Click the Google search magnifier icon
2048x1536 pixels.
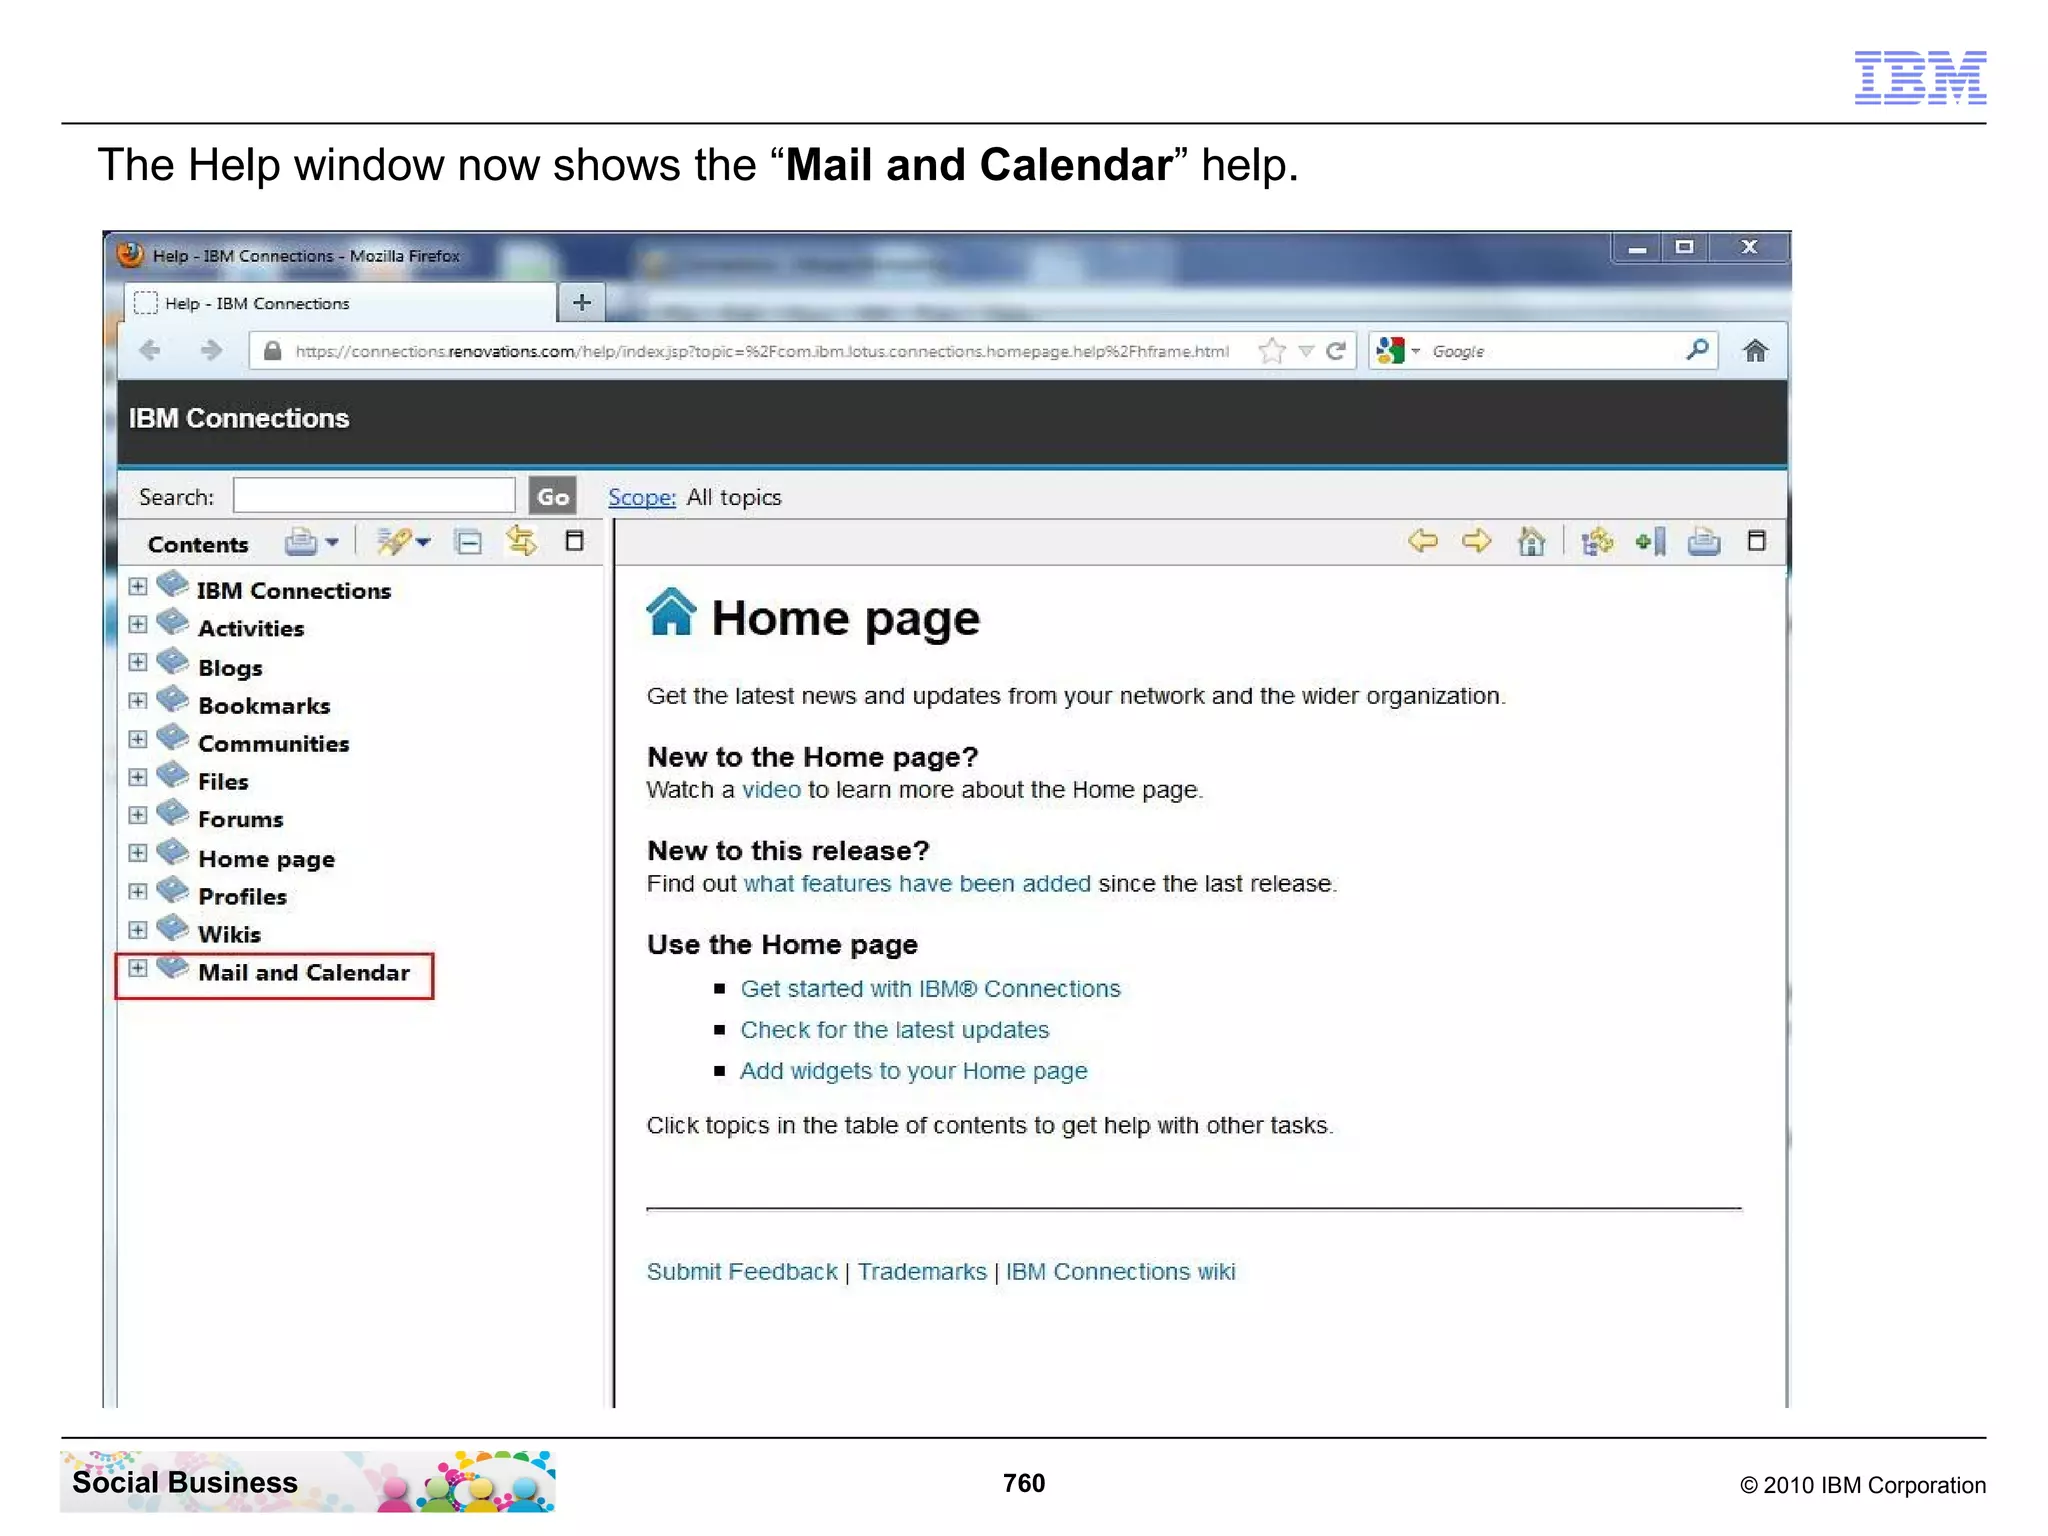coord(1696,350)
